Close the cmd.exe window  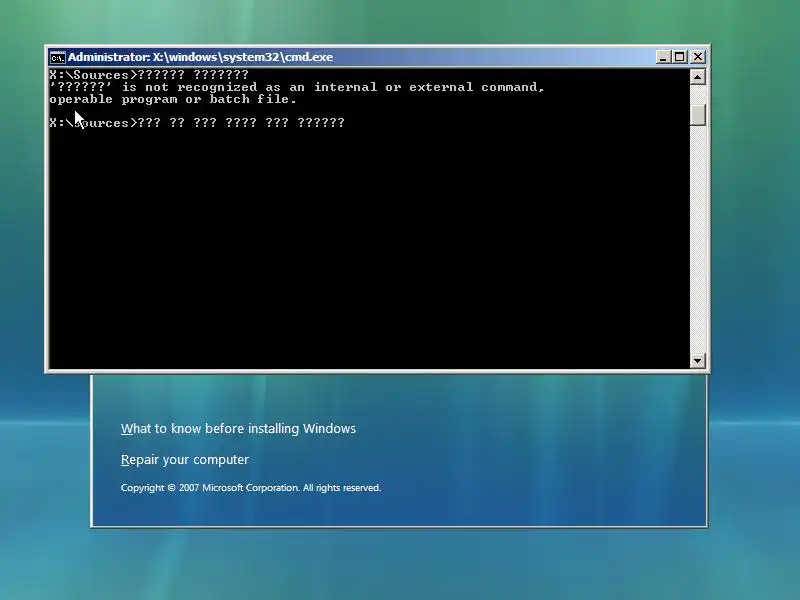pos(698,57)
